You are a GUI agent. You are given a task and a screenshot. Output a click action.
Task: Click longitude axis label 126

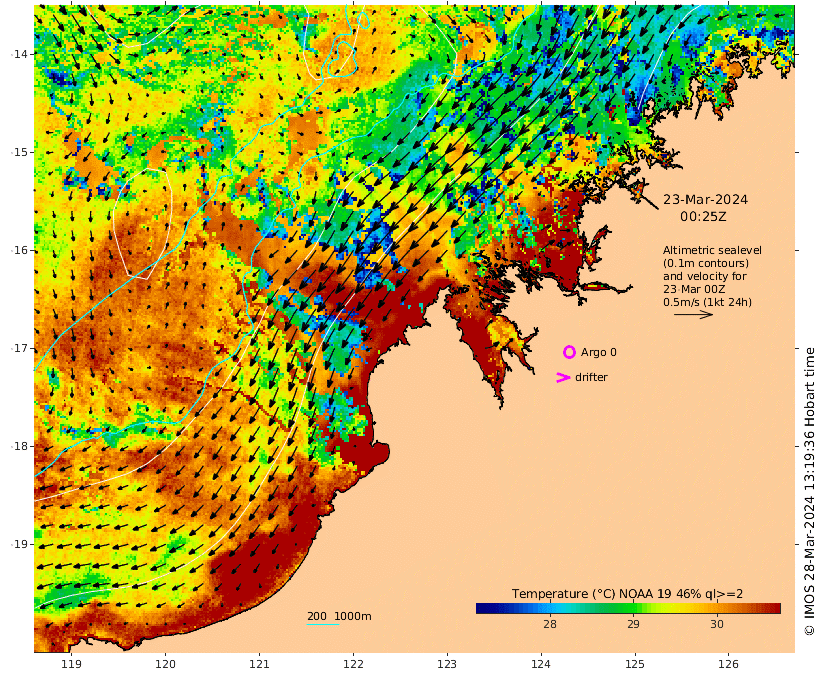(x=728, y=664)
